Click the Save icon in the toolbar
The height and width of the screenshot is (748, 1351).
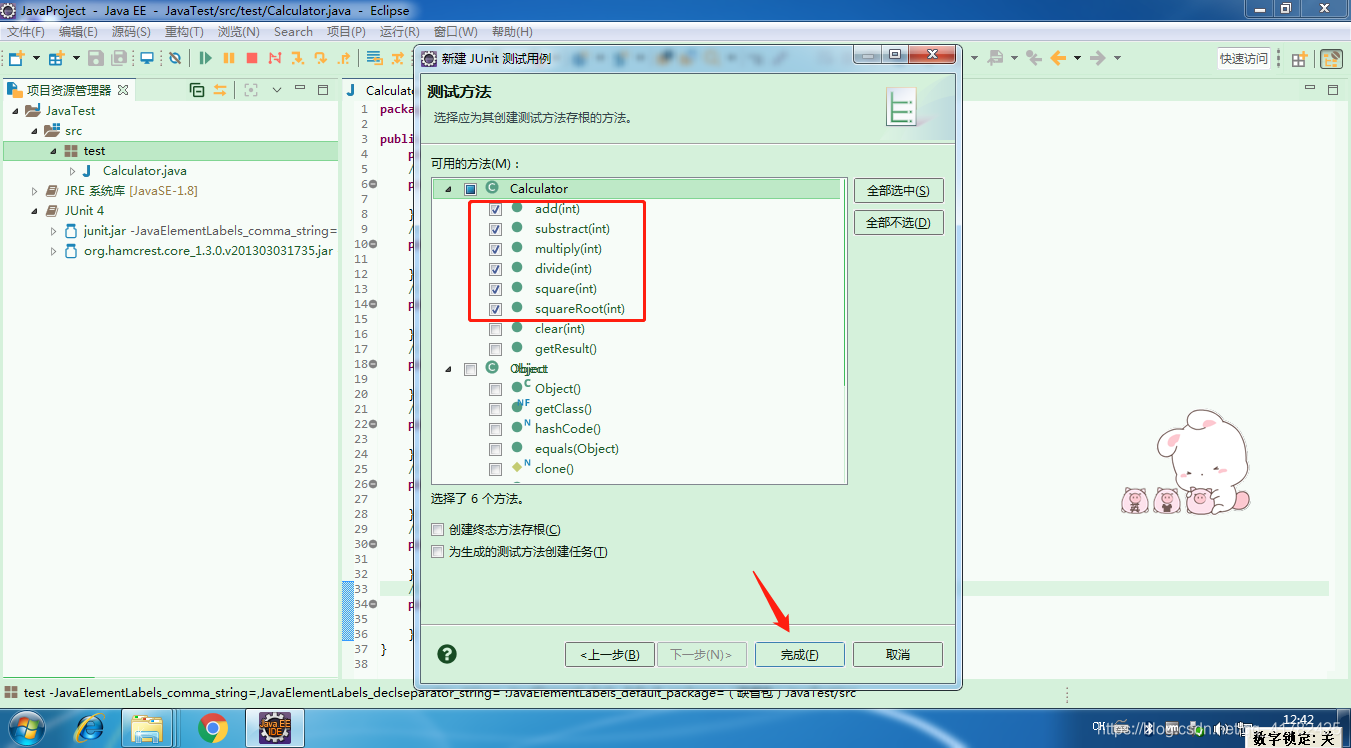coord(96,58)
